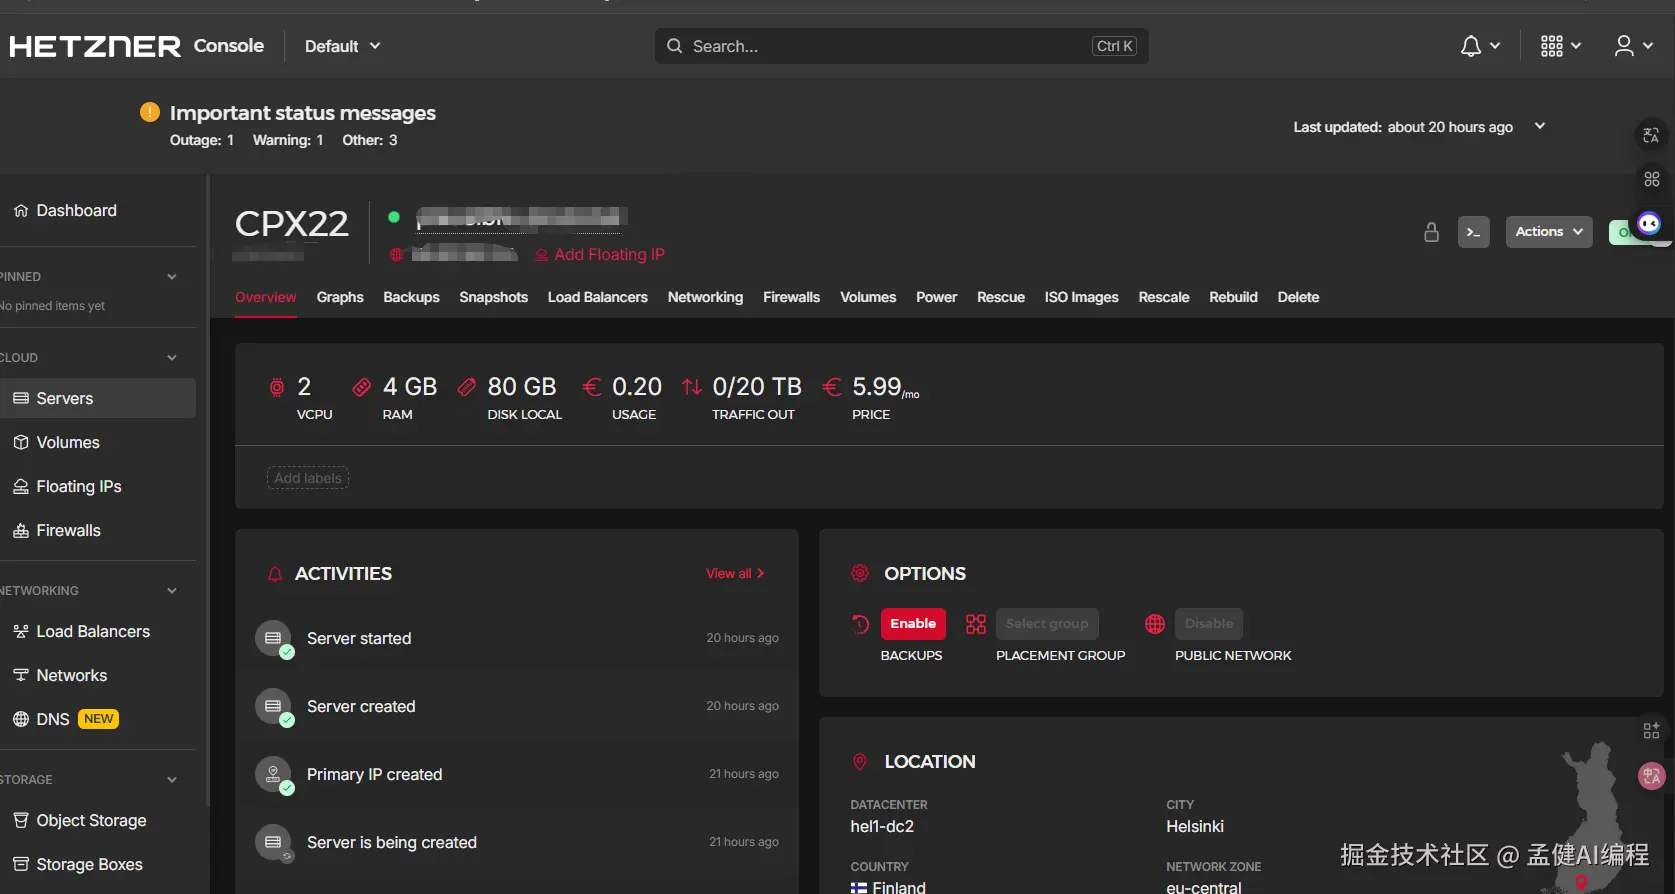The image size is (1675, 894).
Task: Click the Server created activity
Action: 517,706
